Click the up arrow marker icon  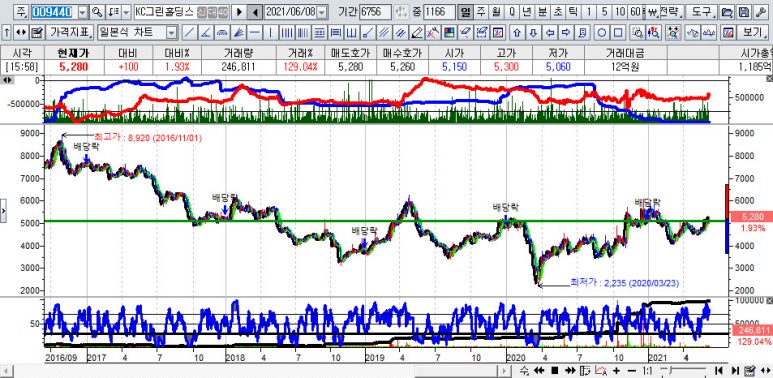(517, 33)
